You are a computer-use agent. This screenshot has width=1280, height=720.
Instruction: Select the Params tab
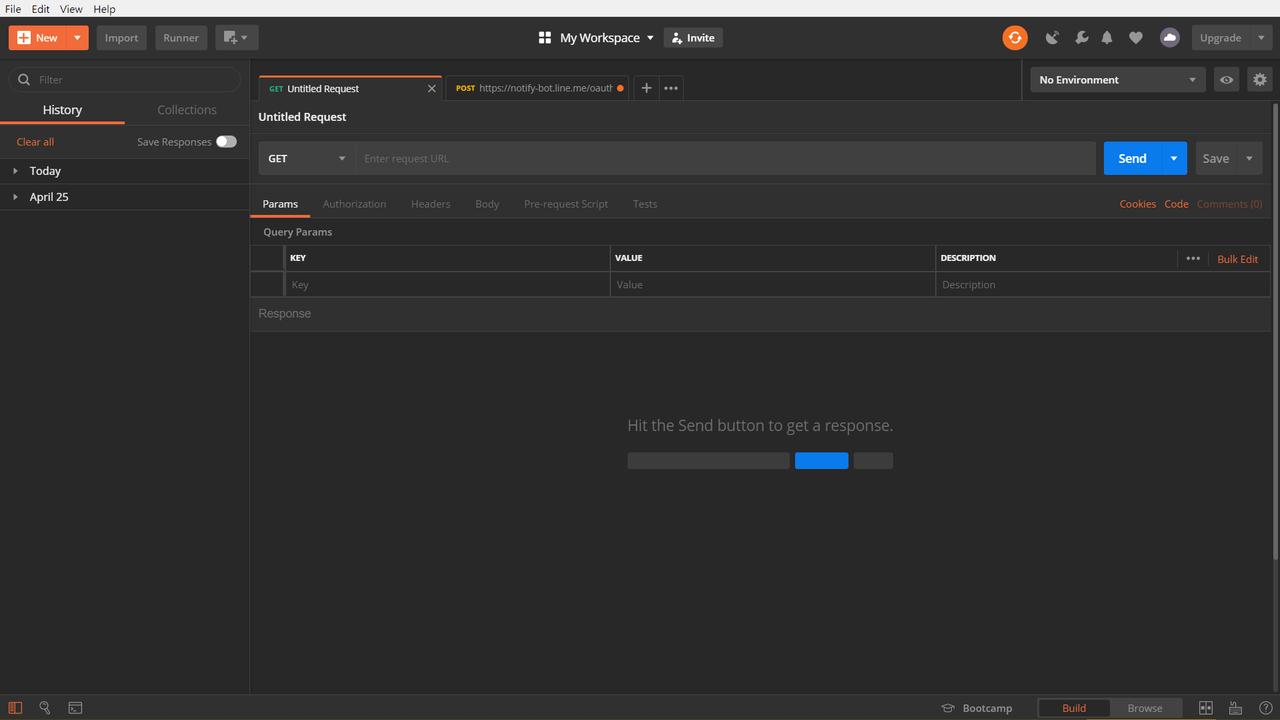click(x=280, y=204)
